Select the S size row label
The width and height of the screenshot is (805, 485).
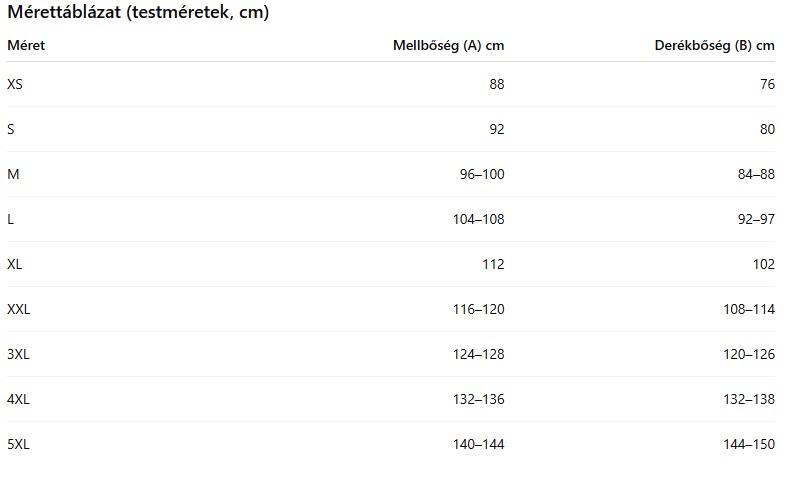pyautogui.click(x=11, y=129)
